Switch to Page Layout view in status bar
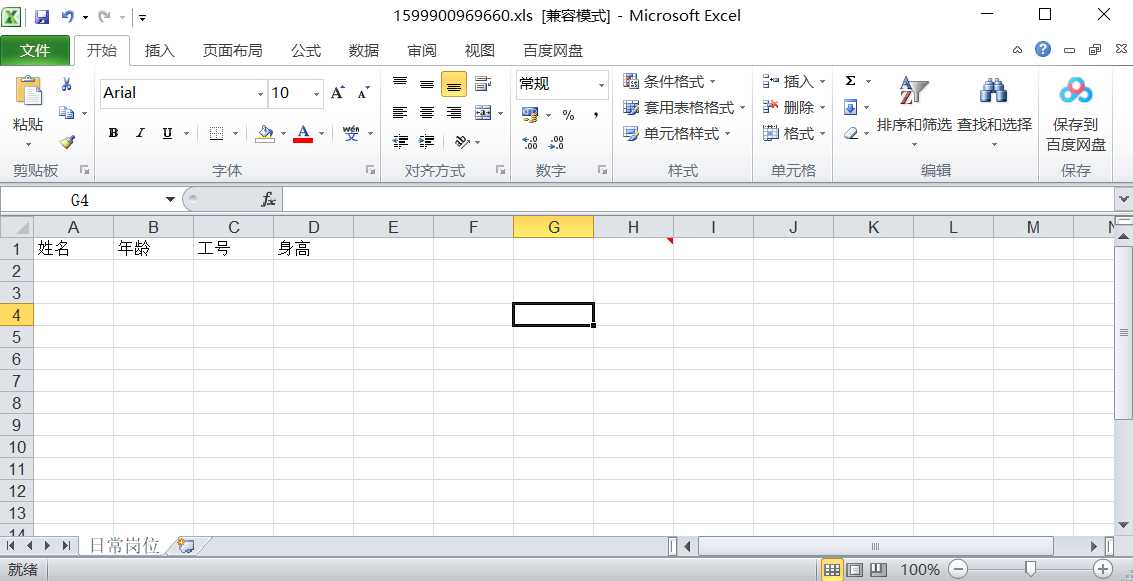 tap(854, 569)
